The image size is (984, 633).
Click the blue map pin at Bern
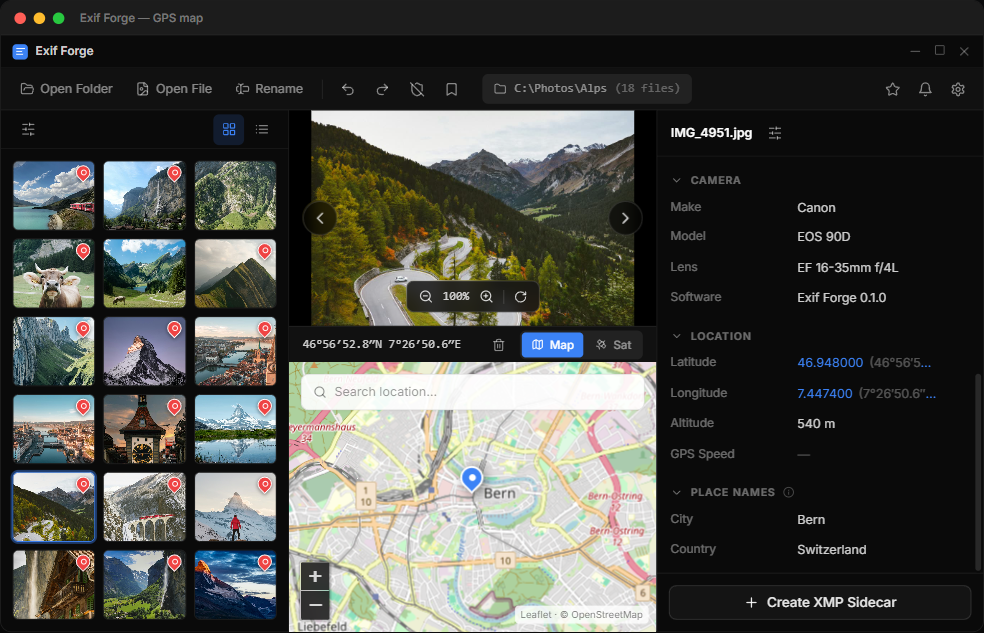pyautogui.click(x=471, y=479)
